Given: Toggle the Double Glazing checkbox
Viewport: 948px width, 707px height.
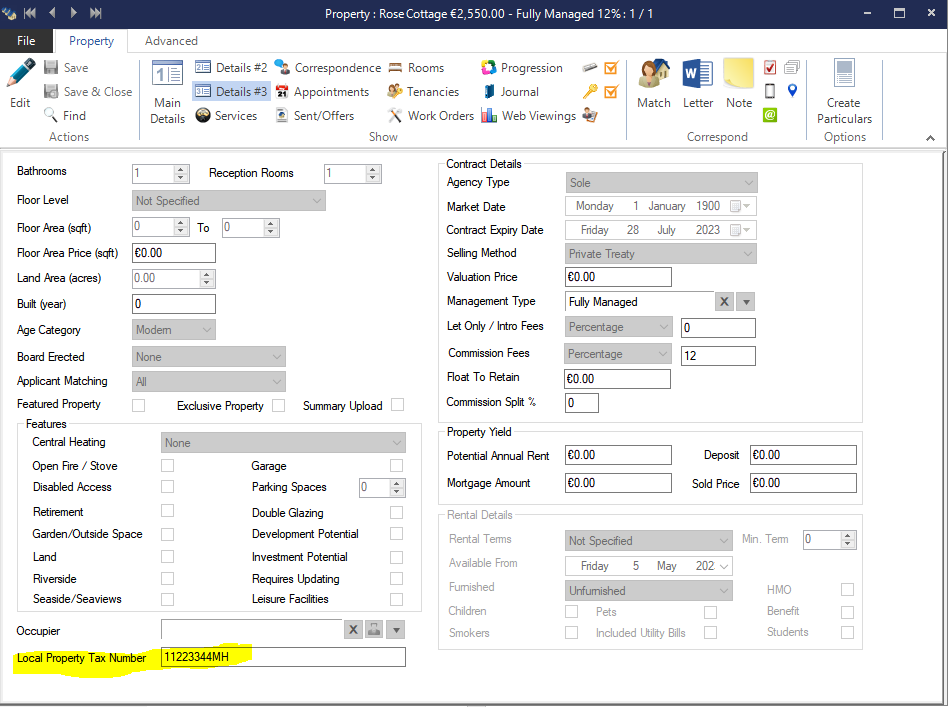Looking at the screenshot, I should coord(397,512).
